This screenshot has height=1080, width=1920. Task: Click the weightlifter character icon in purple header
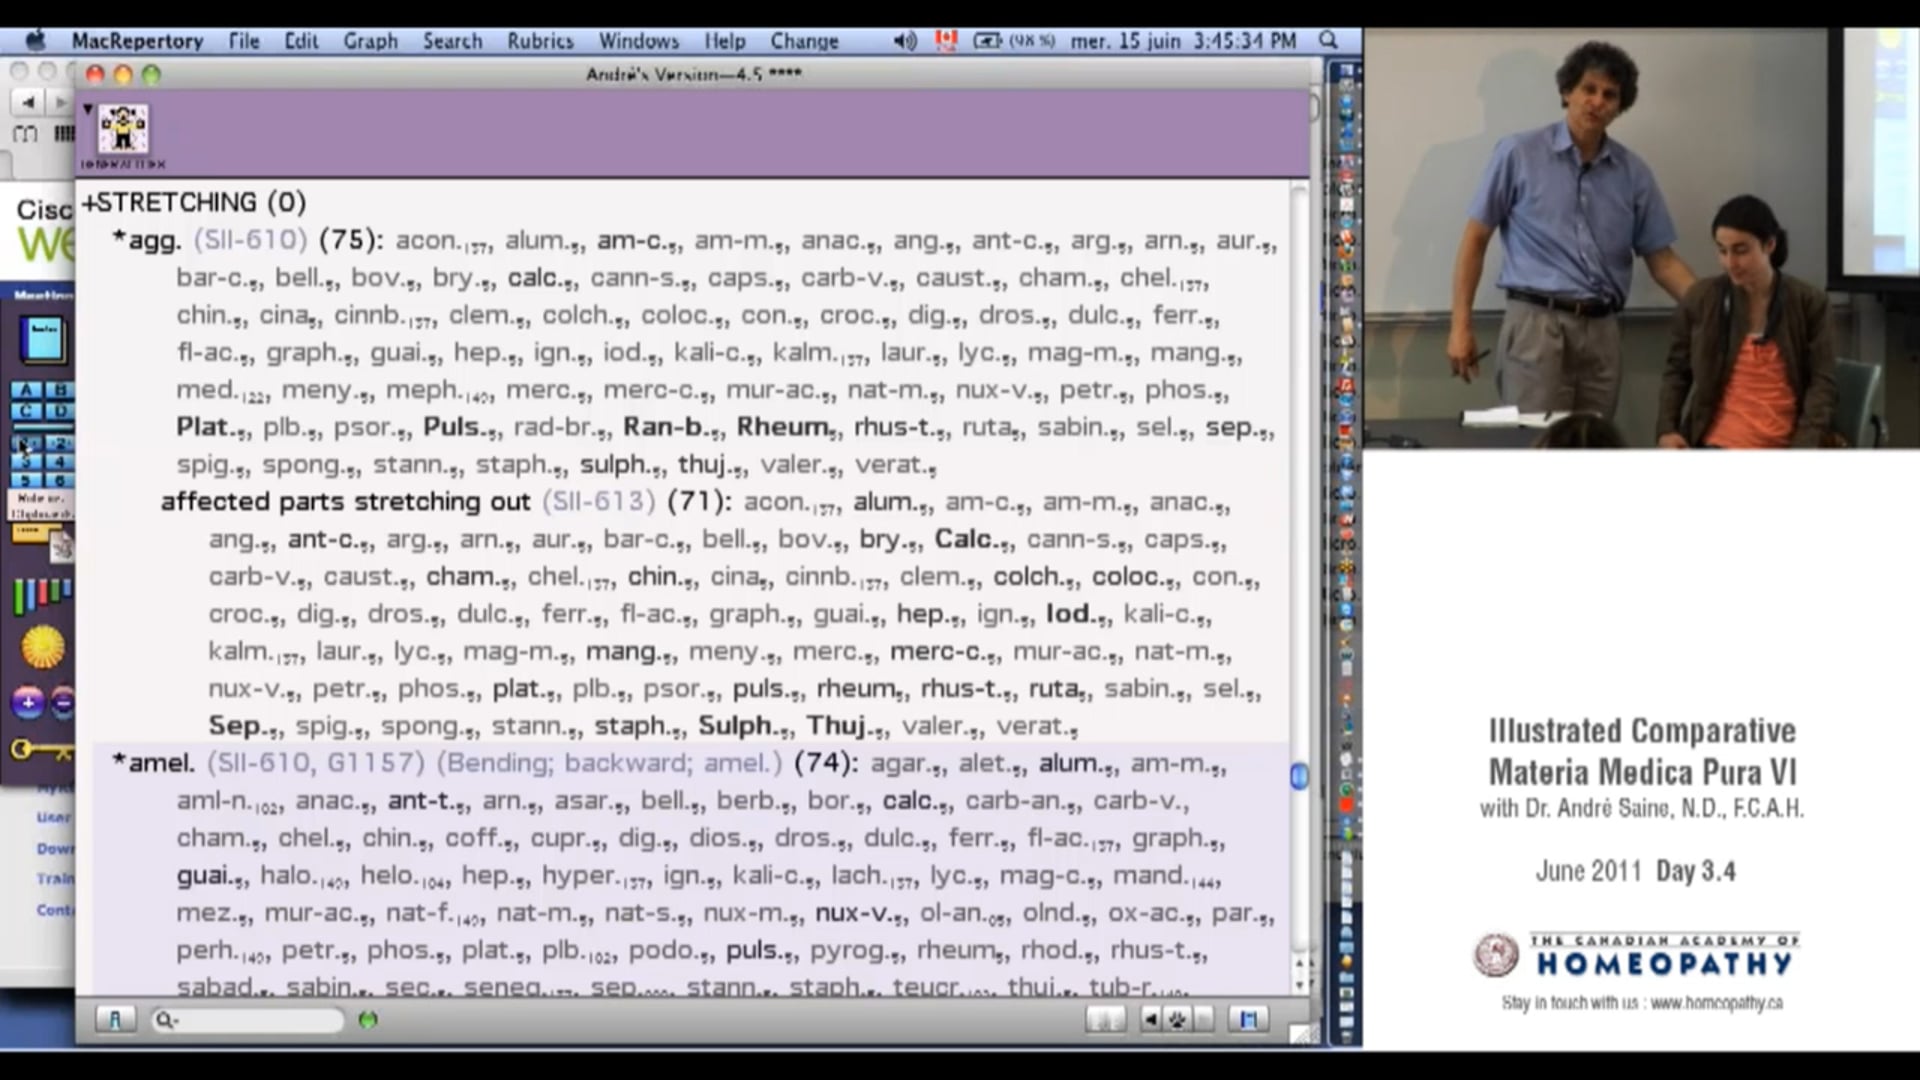(x=123, y=128)
